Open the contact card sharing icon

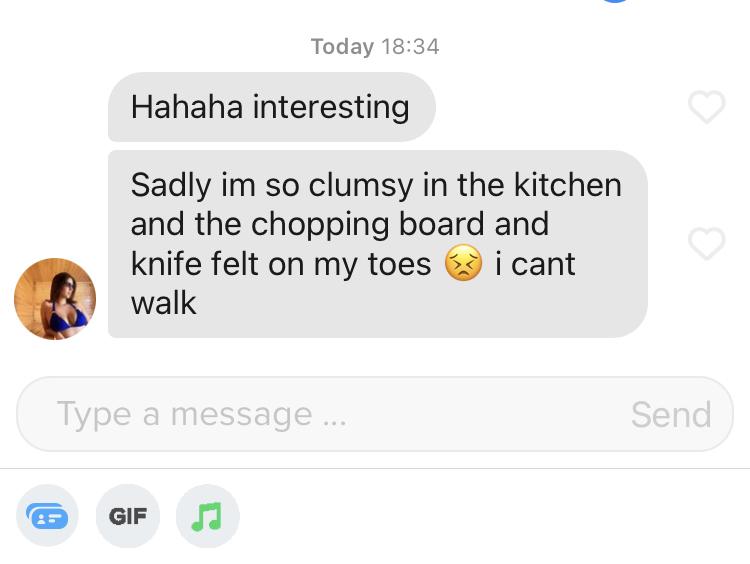(47, 516)
